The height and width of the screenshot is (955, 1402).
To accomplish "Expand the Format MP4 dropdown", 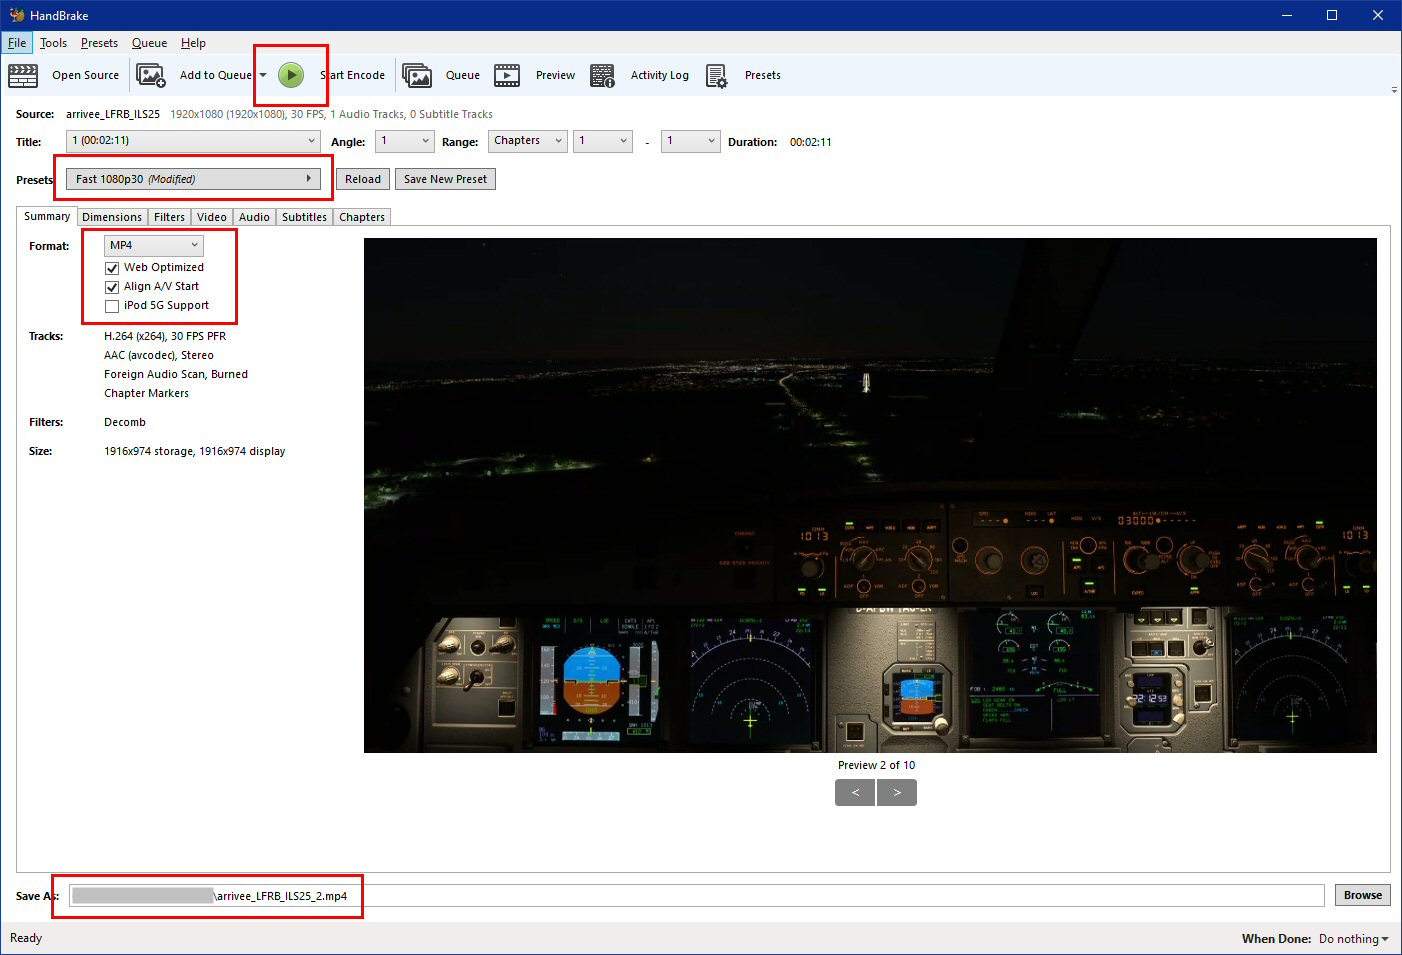I will click(x=154, y=245).
